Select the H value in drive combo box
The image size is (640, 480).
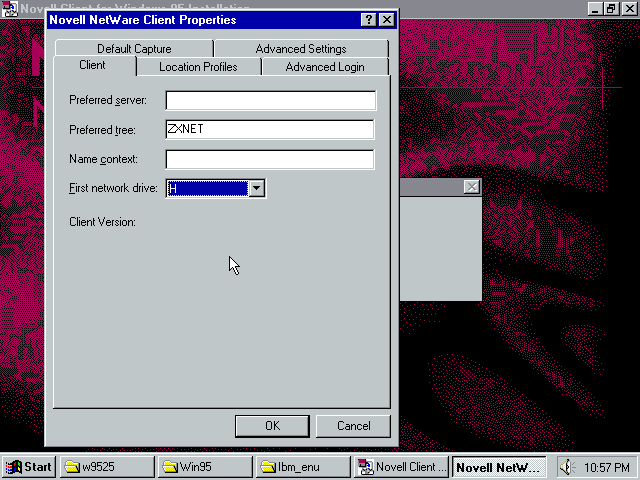[x=207, y=188]
